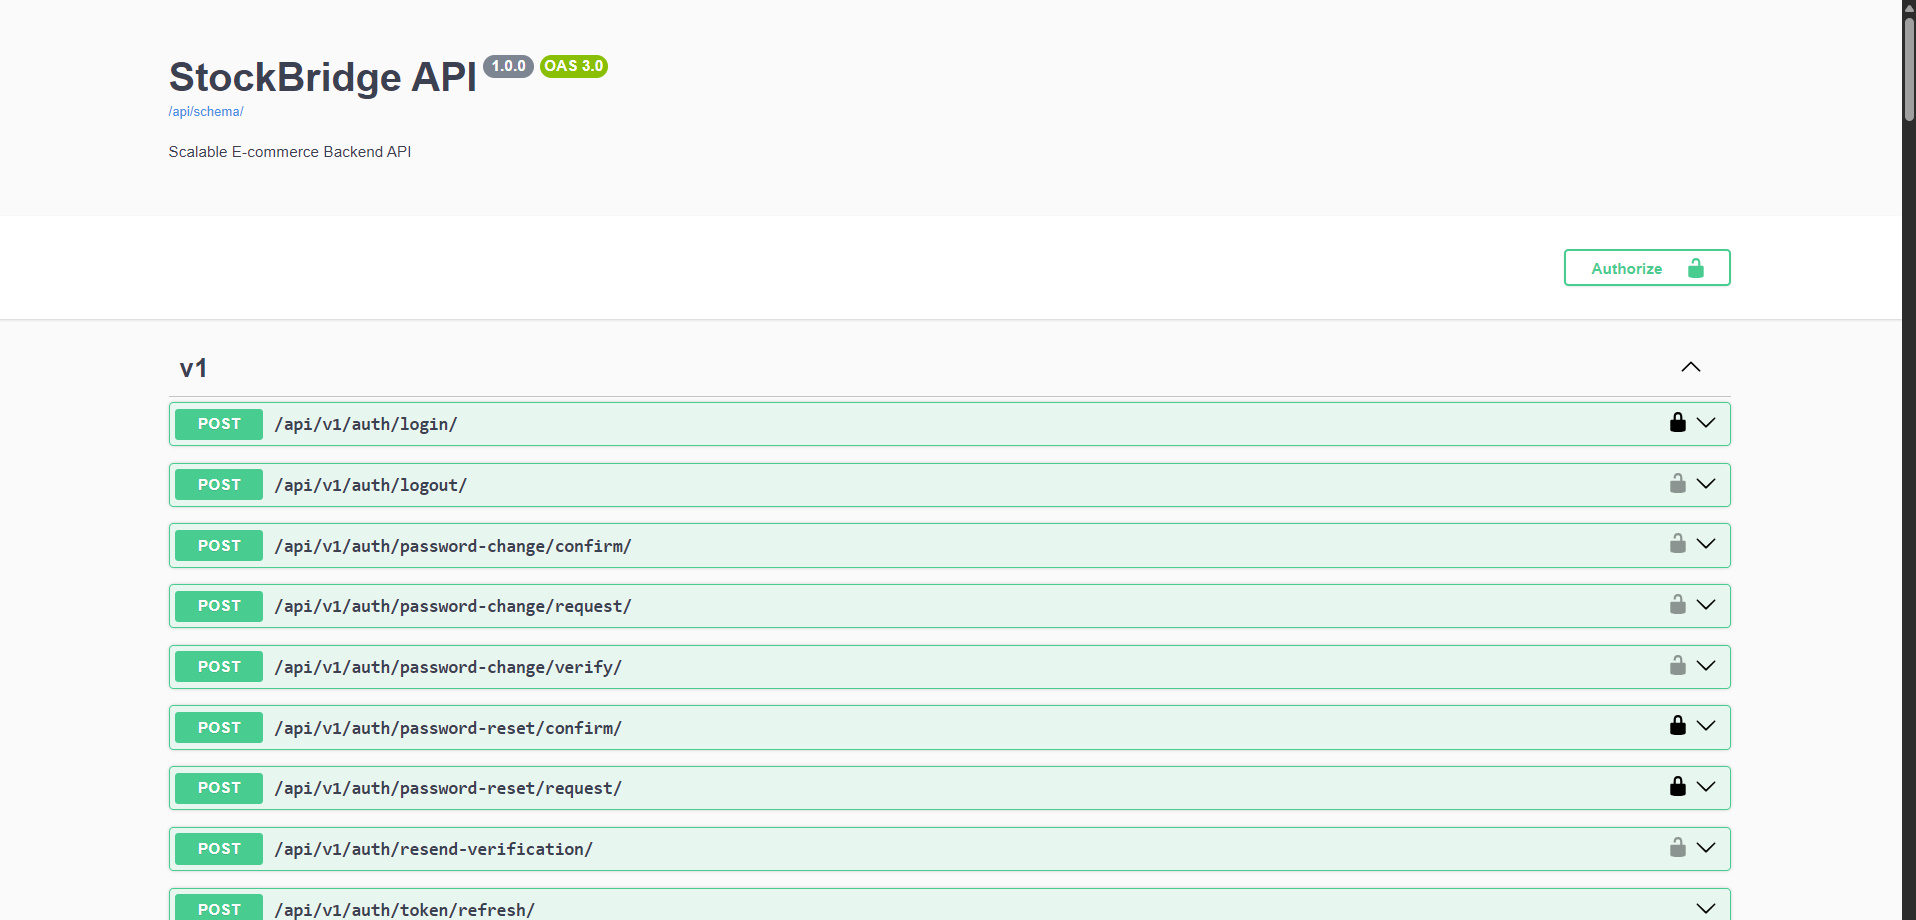Click the lock icon on resend-verification
Viewport: 1916px width, 920px height.
click(x=1678, y=847)
